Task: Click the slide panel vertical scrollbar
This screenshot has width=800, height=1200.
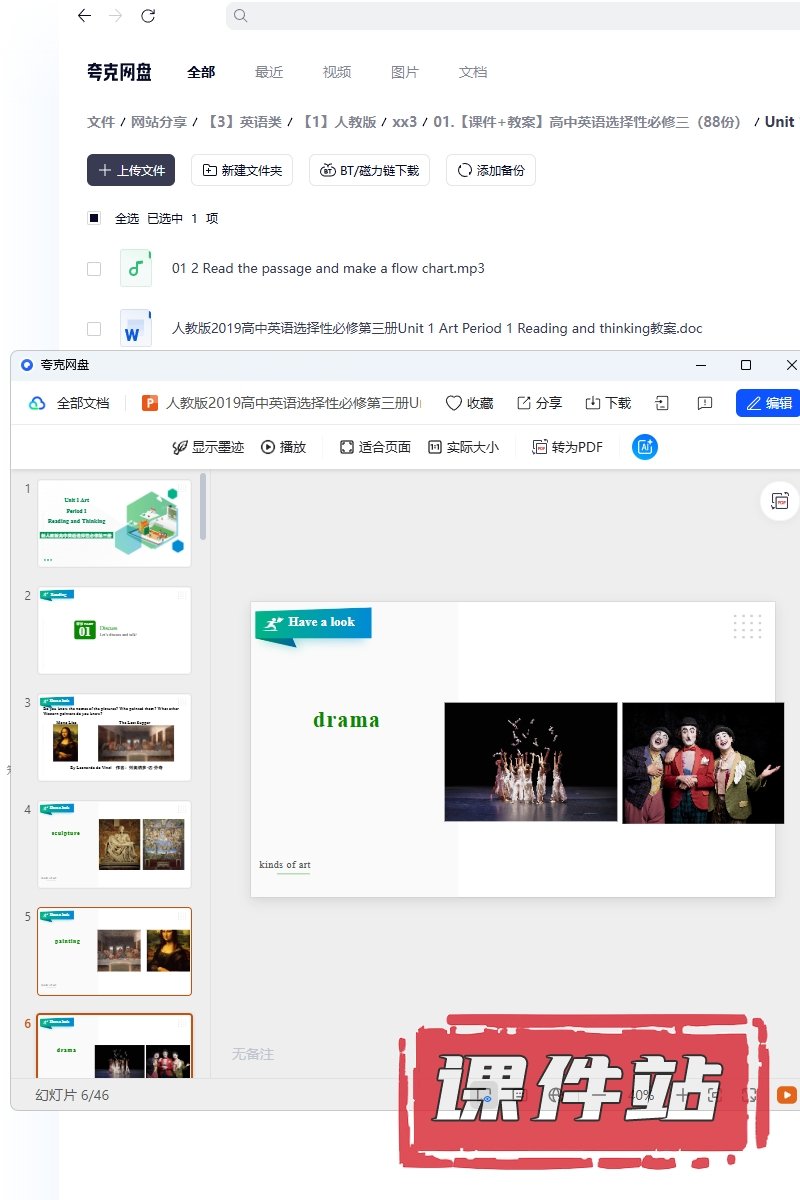Action: (x=203, y=506)
